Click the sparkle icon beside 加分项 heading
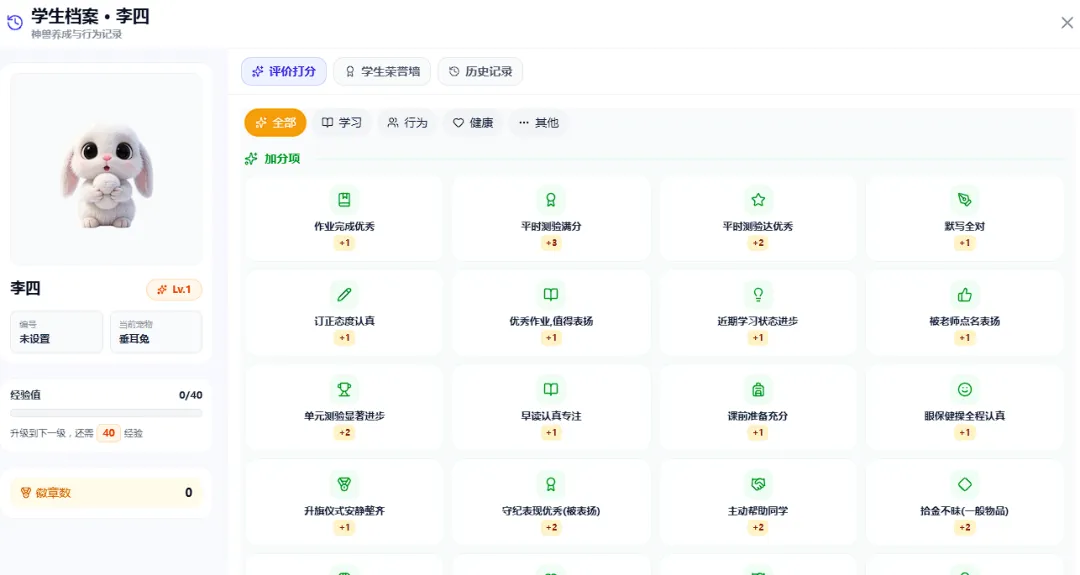 pos(251,159)
